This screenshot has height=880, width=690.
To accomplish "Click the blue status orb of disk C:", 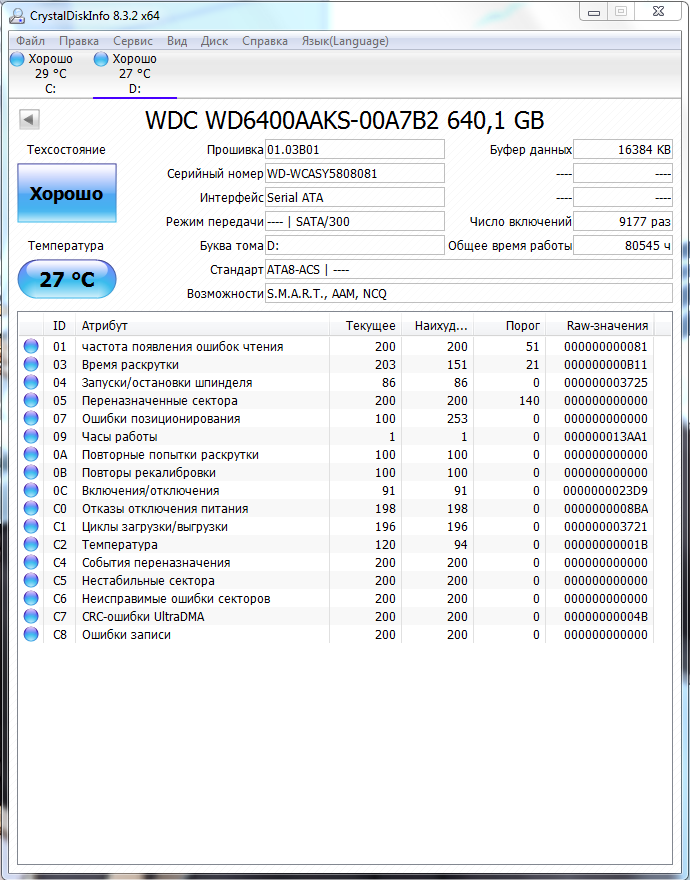I will 17,59.
